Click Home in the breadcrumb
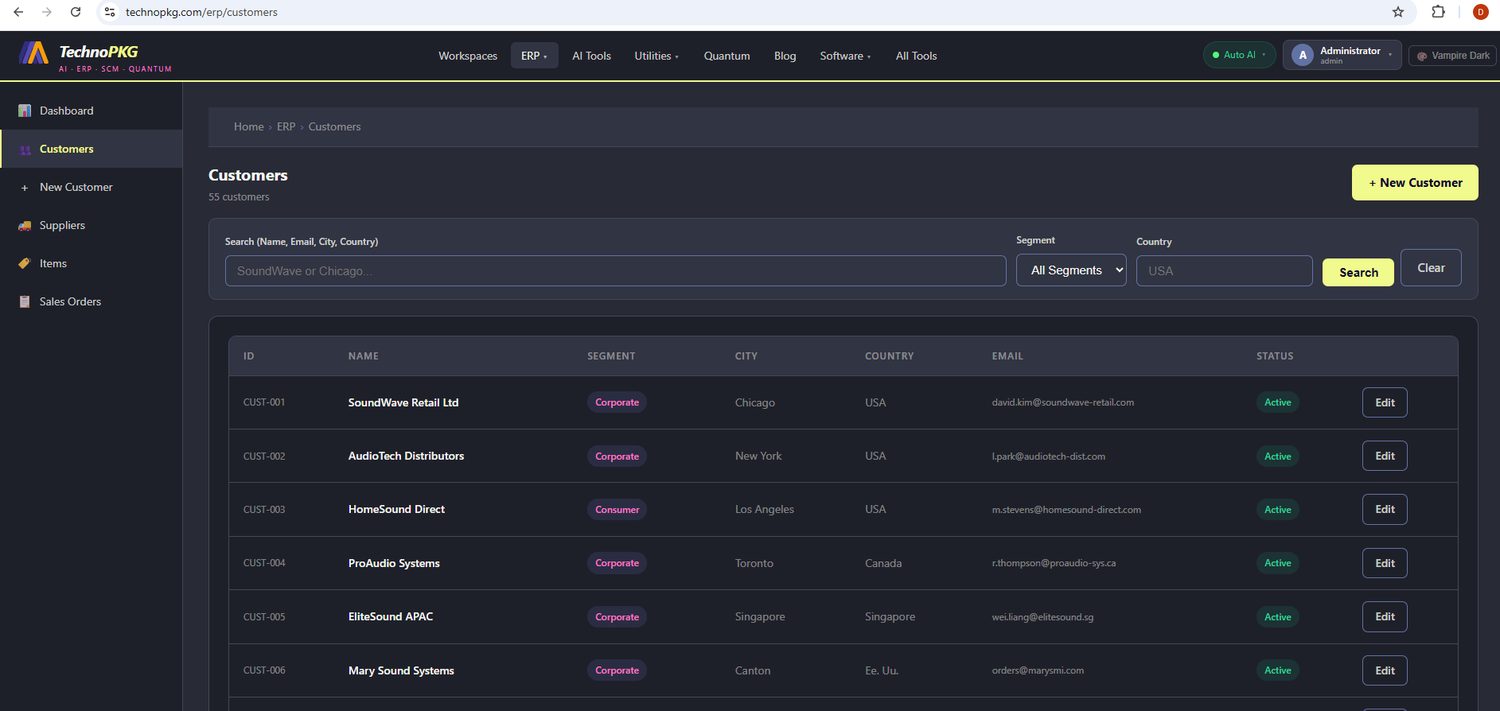1500x711 pixels. pos(249,127)
